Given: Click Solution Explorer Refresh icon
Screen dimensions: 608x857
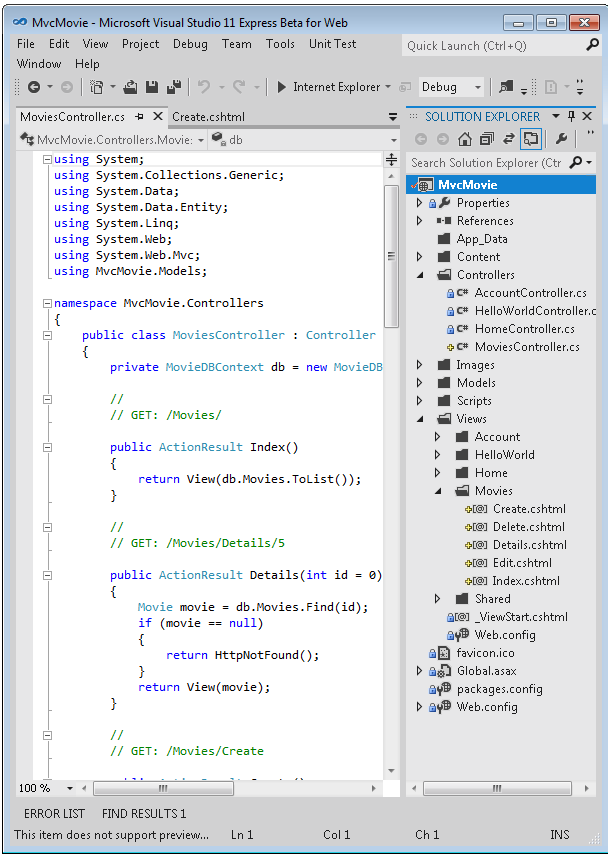Looking at the screenshot, I should (x=508, y=139).
